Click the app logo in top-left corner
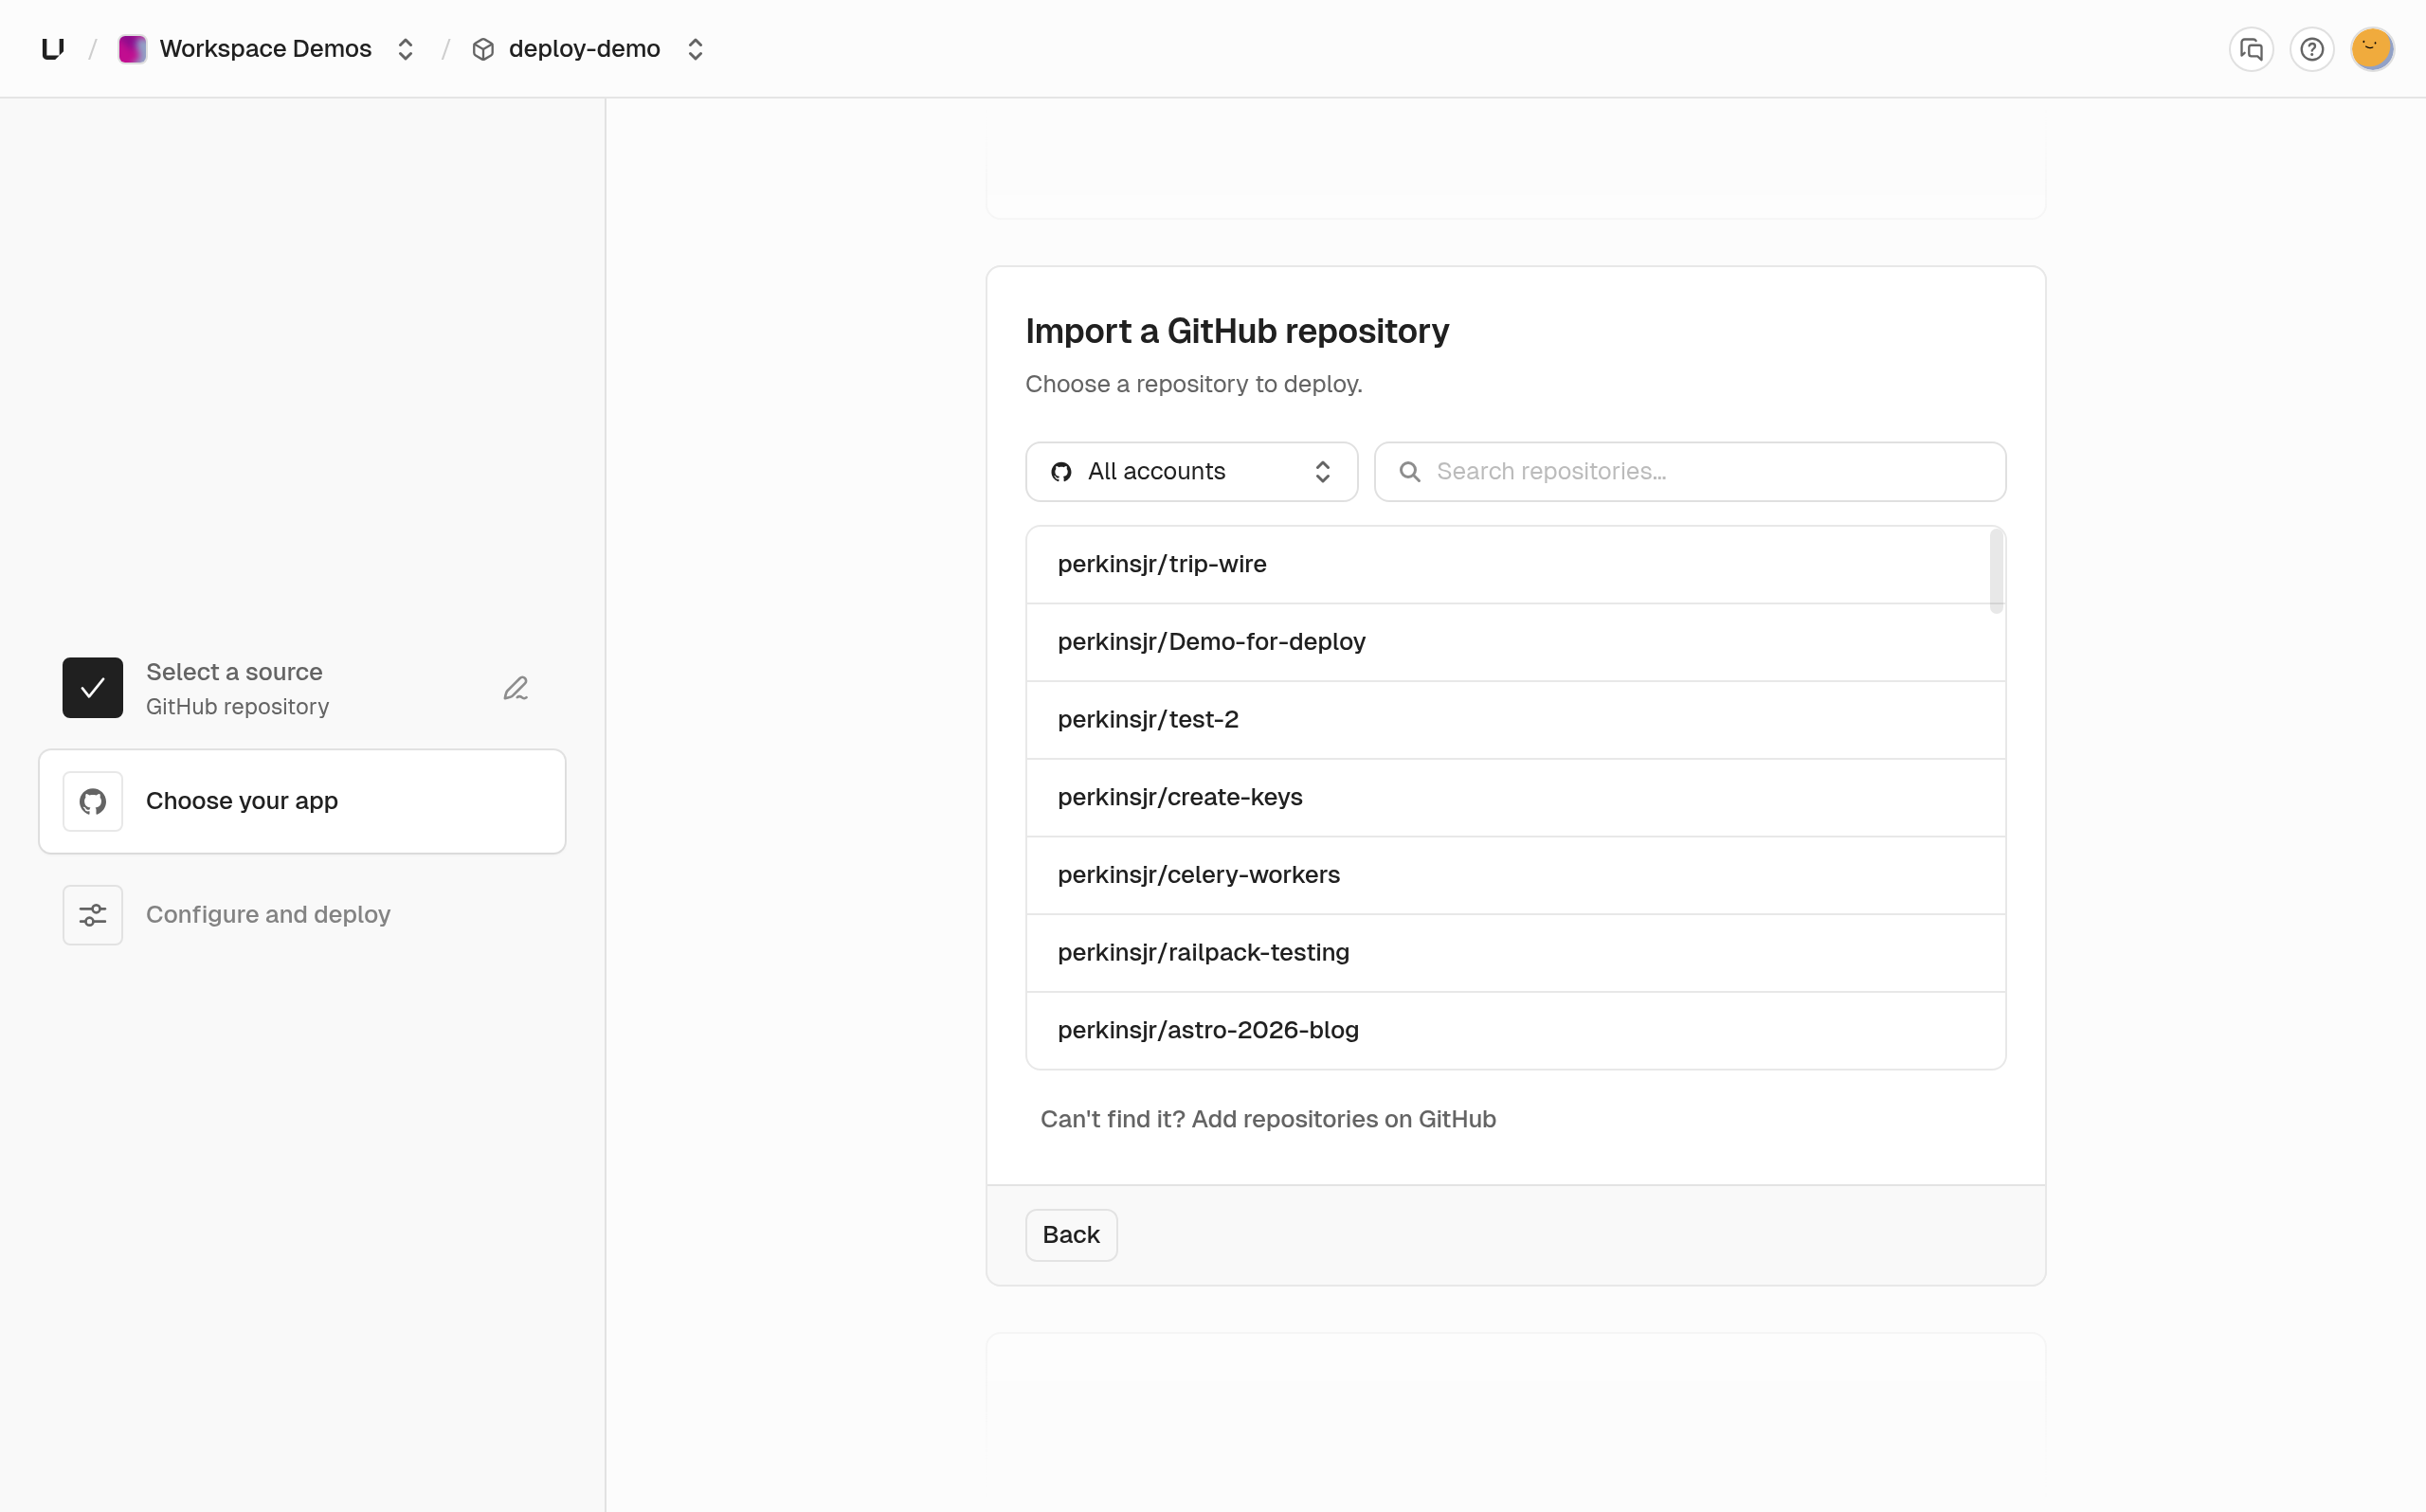 click(x=53, y=49)
